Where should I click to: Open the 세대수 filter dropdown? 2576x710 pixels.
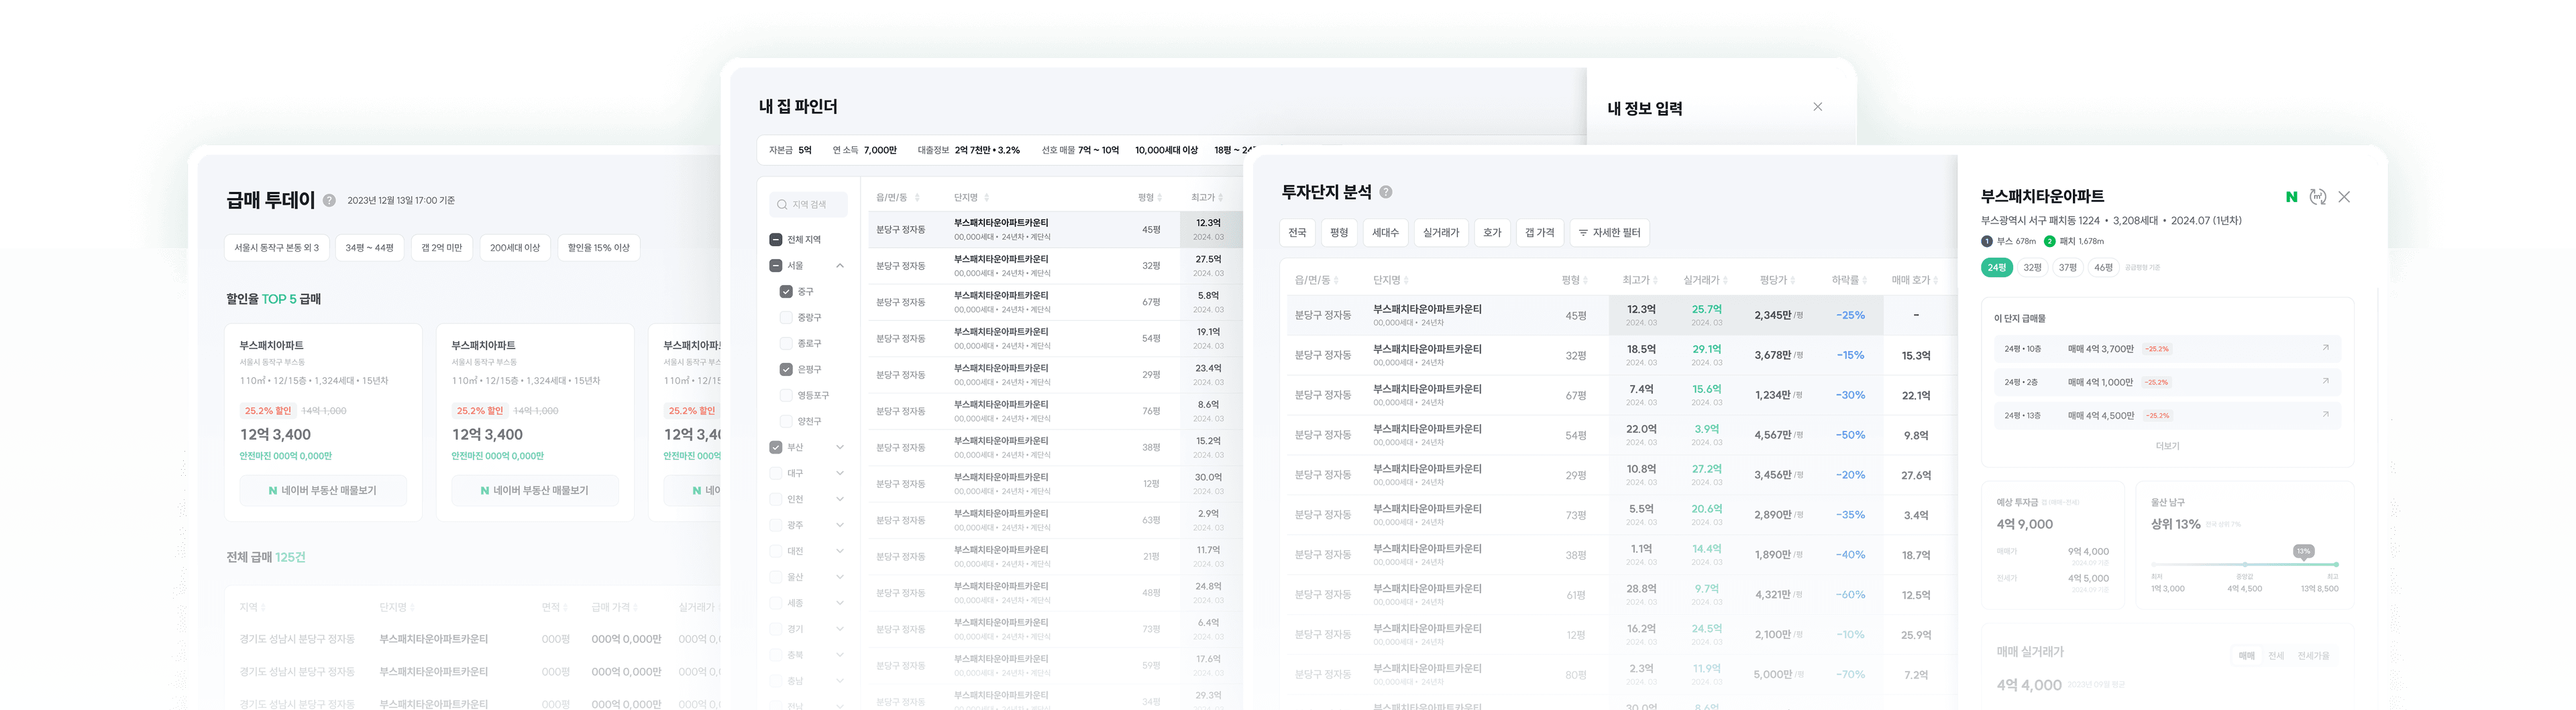tap(1385, 232)
